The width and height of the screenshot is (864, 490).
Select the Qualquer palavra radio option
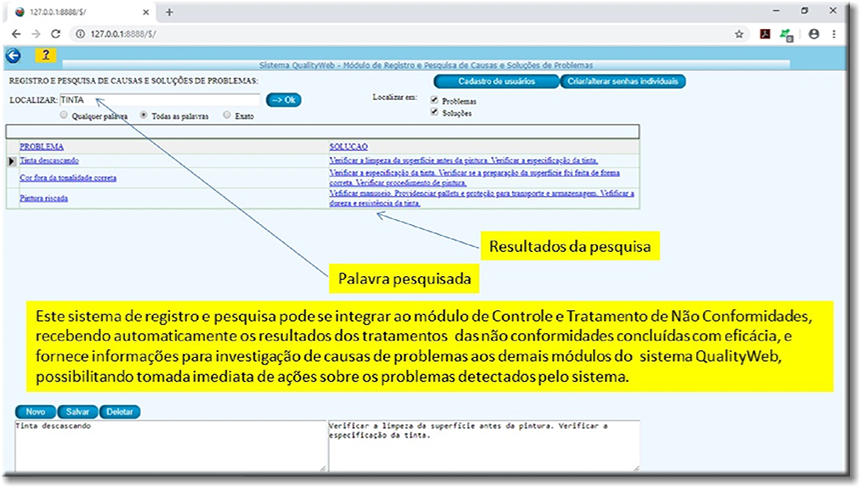[x=64, y=115]
